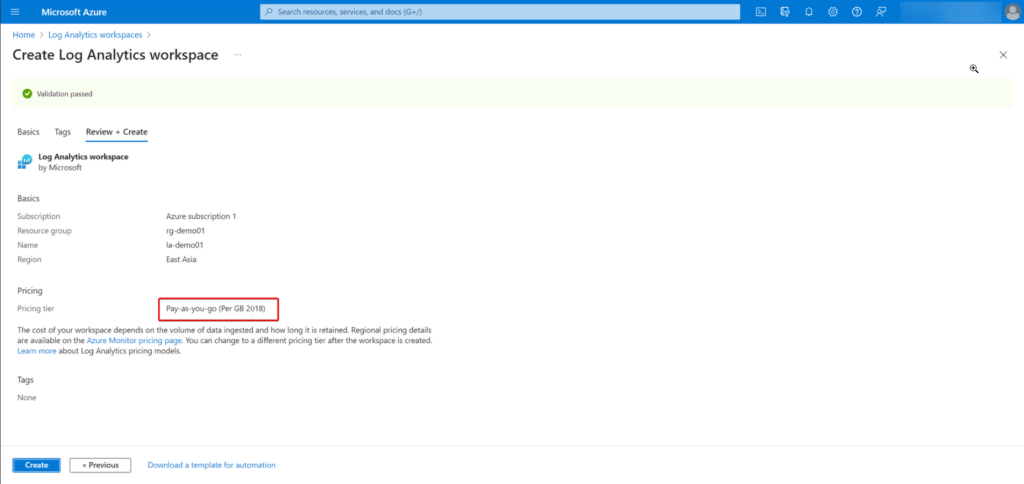
Task: Click the Pricing tier label
Action: (36, 308)
